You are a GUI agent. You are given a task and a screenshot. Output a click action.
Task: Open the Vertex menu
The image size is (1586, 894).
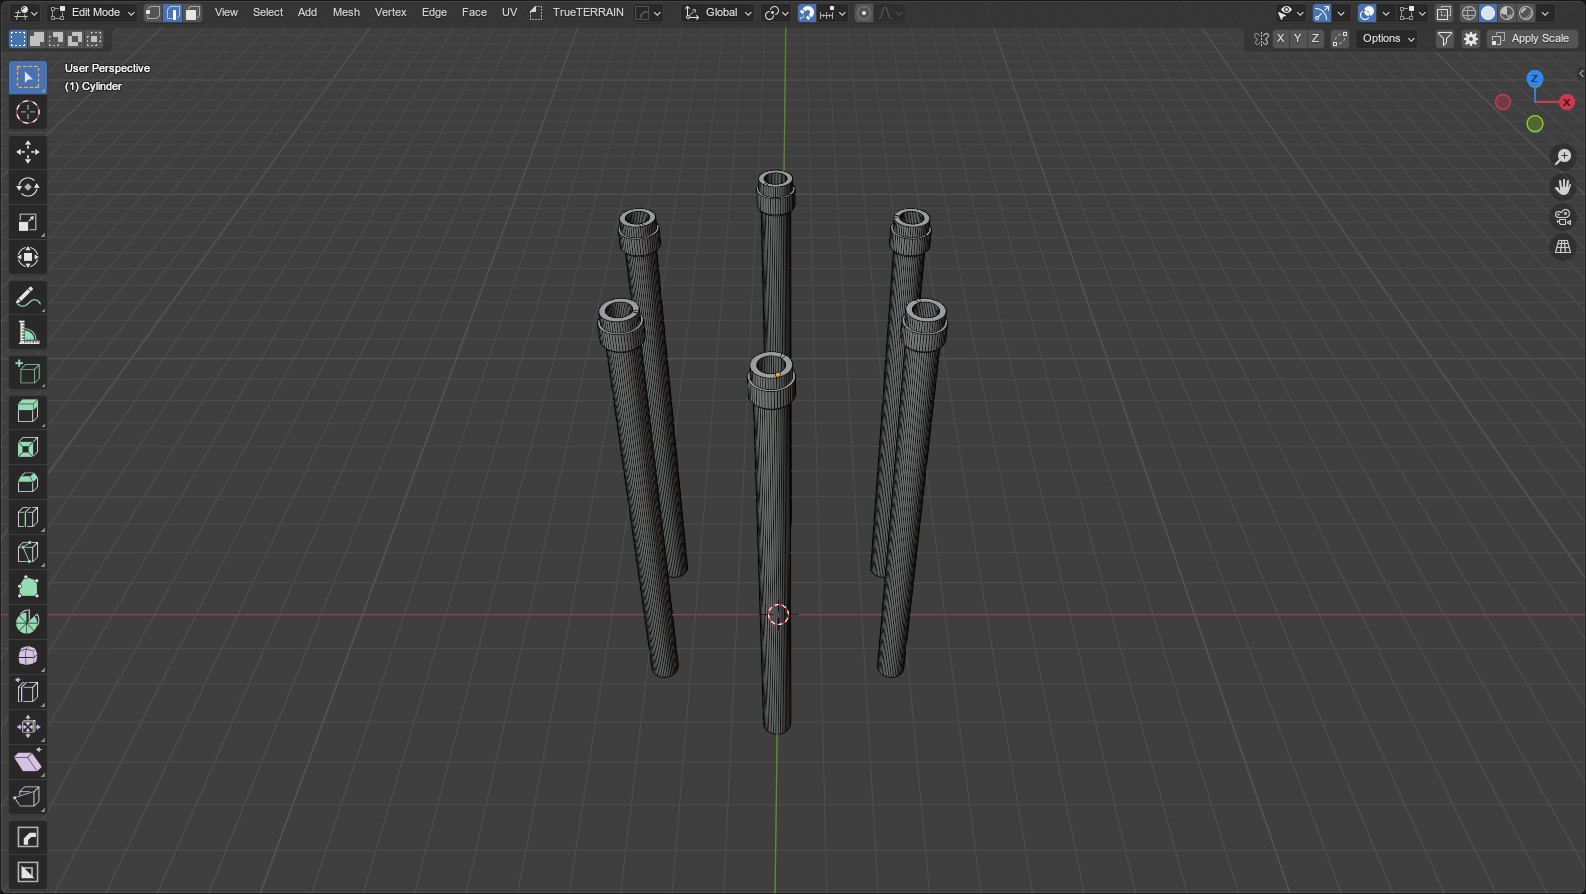tap(390, 13)
